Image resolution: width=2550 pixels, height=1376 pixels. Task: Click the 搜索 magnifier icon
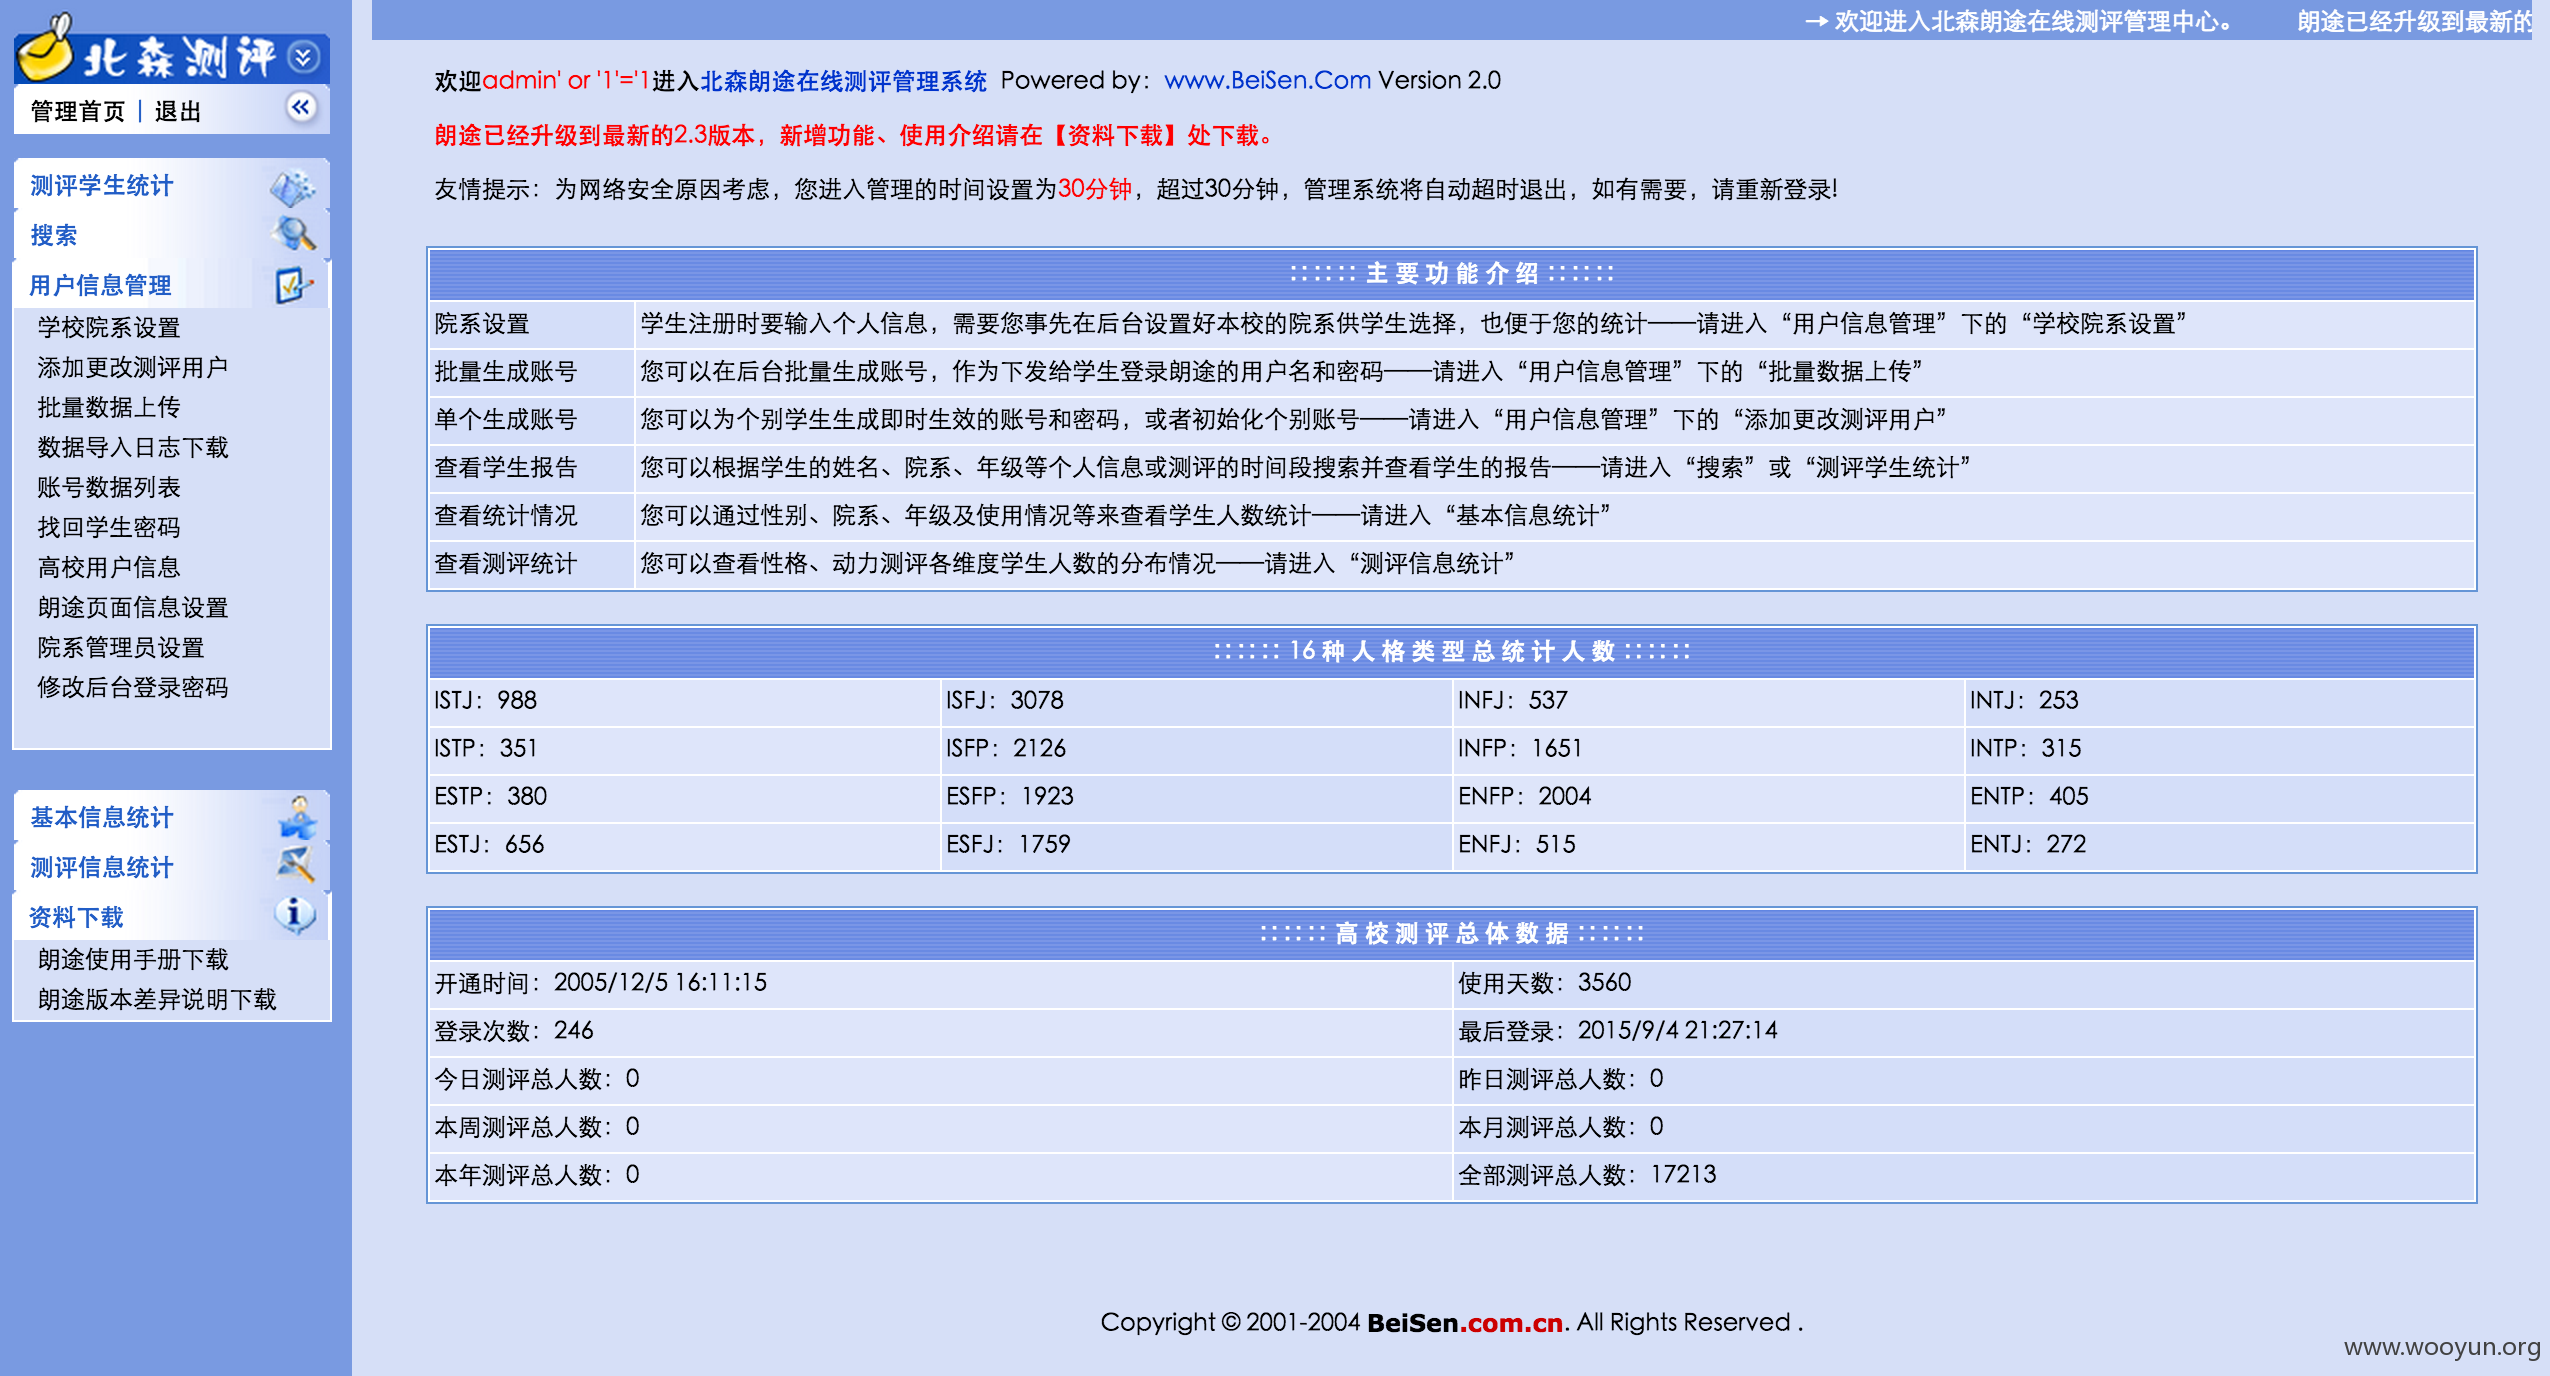tap(293, 235)
